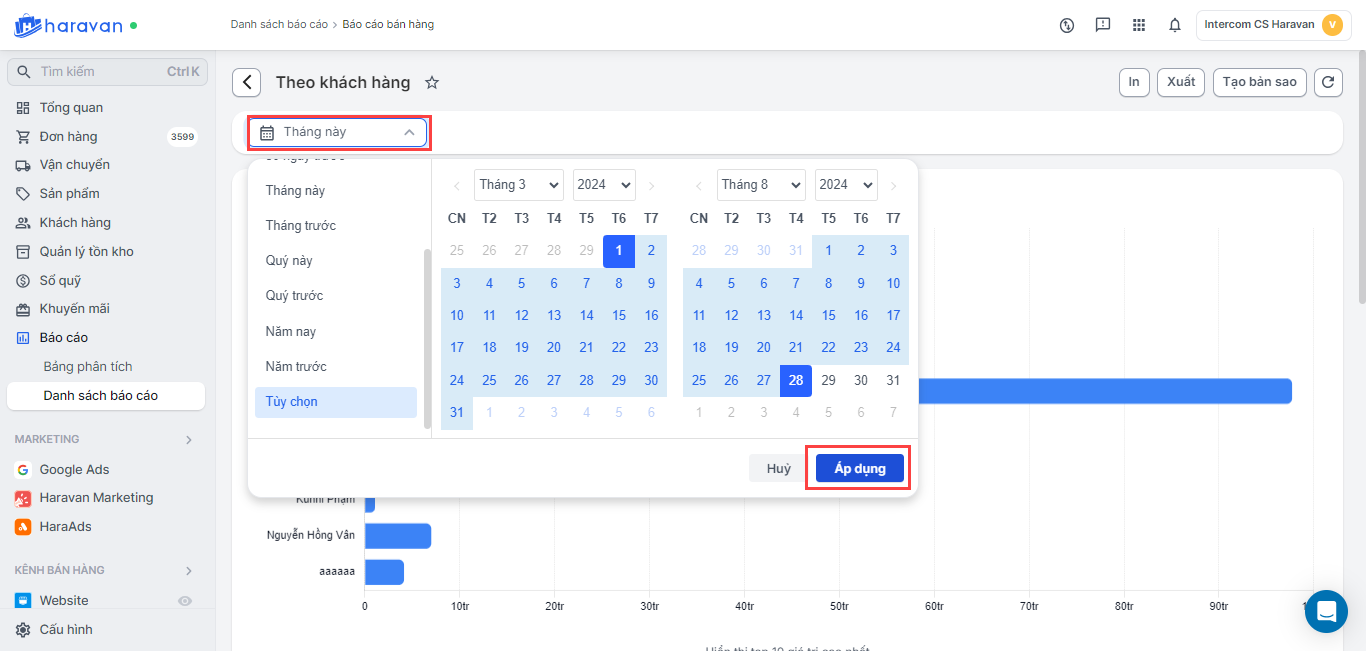Open the Tháng 8 month dropdown

click(x=760, y=185)
